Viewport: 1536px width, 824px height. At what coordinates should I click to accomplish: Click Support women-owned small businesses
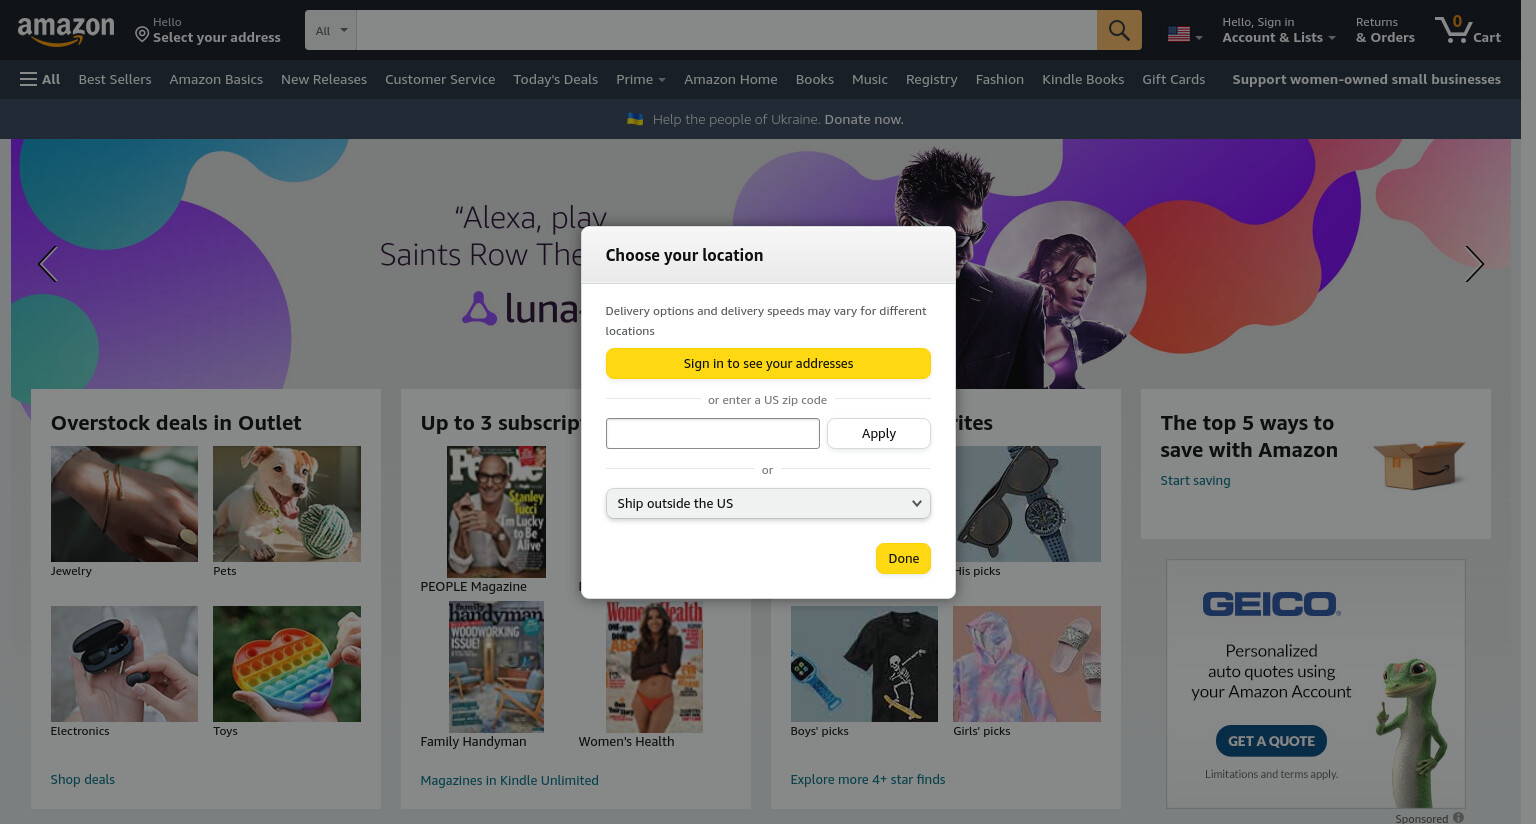click(x=1366, y=79)
